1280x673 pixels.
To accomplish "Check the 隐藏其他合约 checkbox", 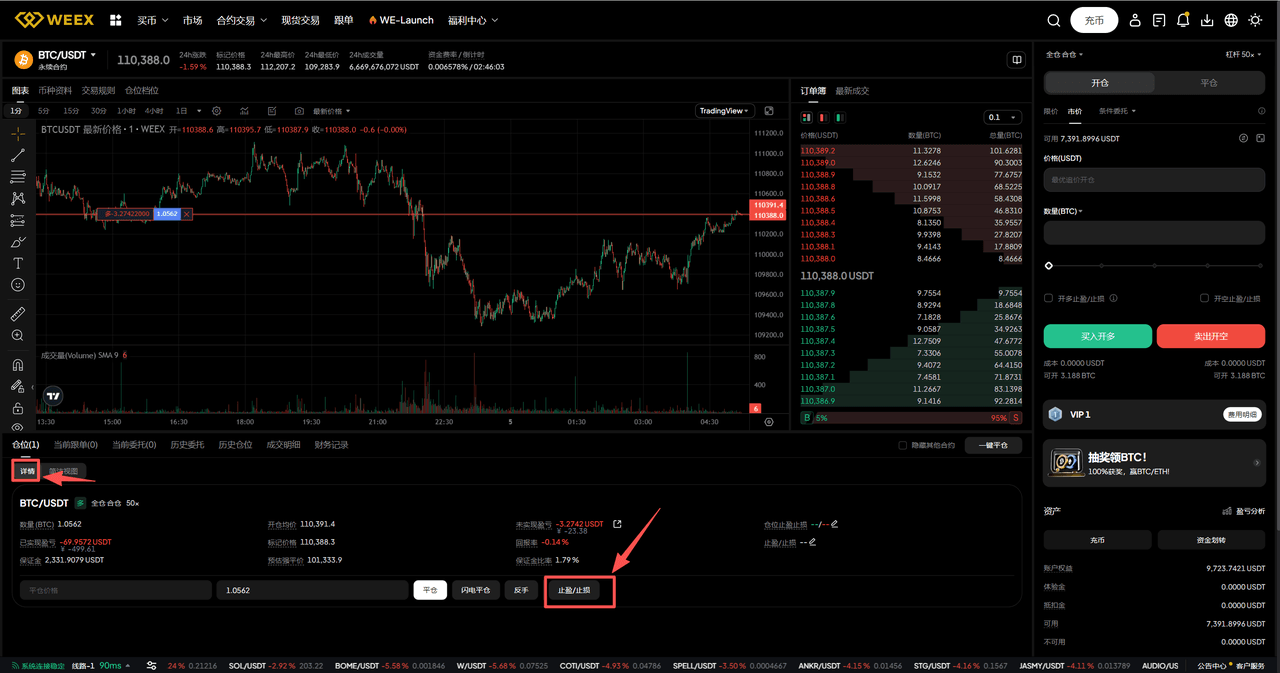I will tap(903, 445).
